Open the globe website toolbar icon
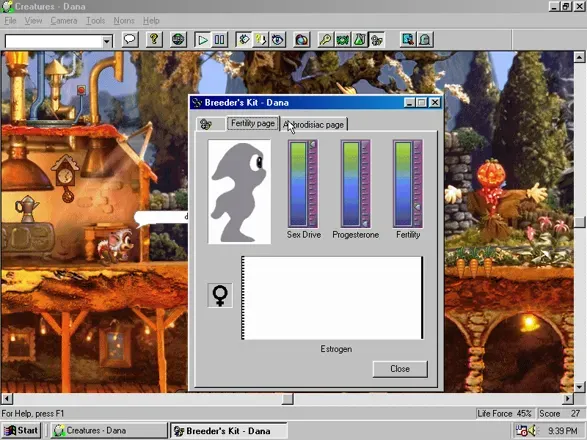Image resolution: width=587 pixels, height=440 pixels. [178, 39]
